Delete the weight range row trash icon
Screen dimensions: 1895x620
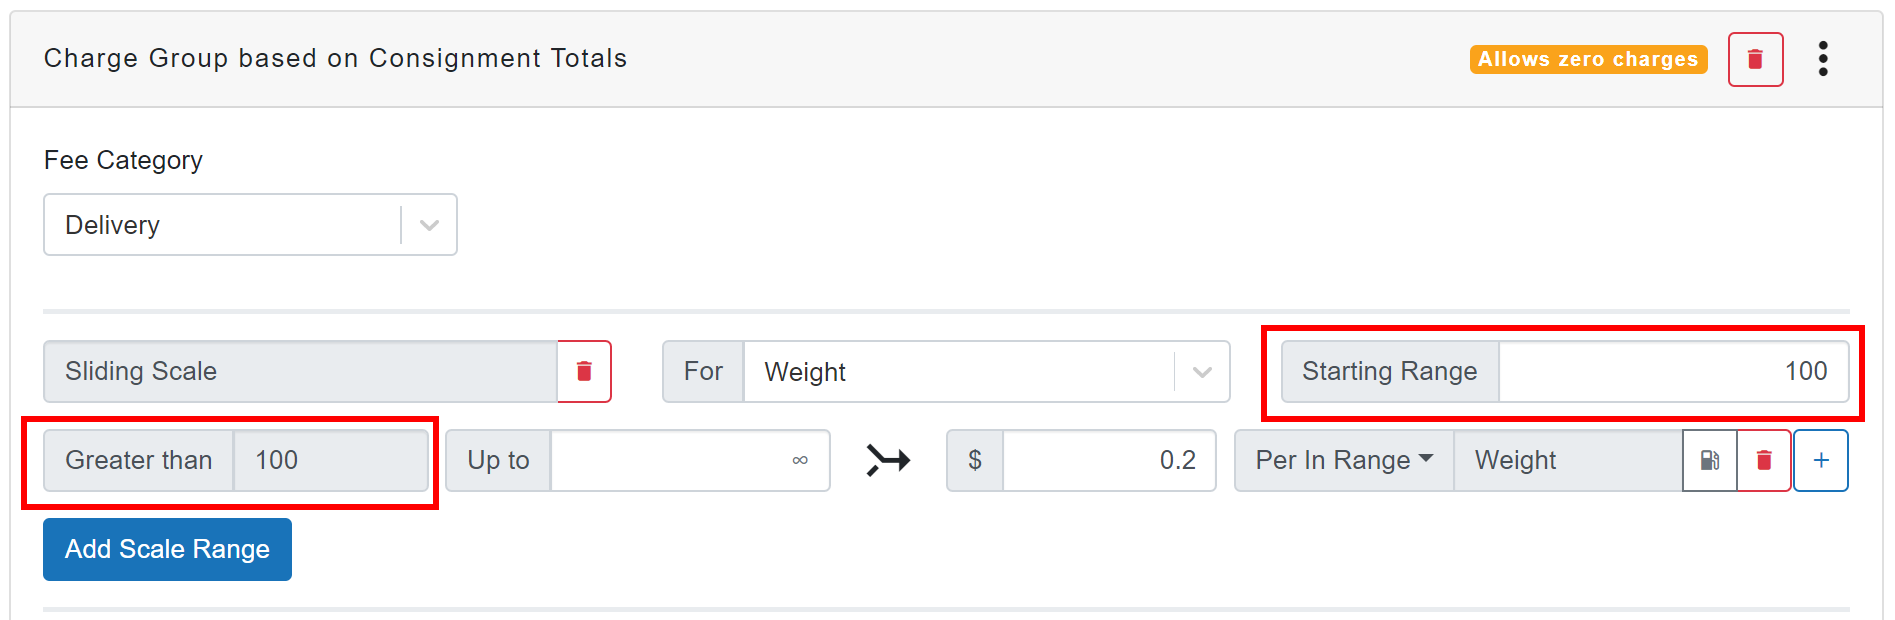click(1763, 460)
